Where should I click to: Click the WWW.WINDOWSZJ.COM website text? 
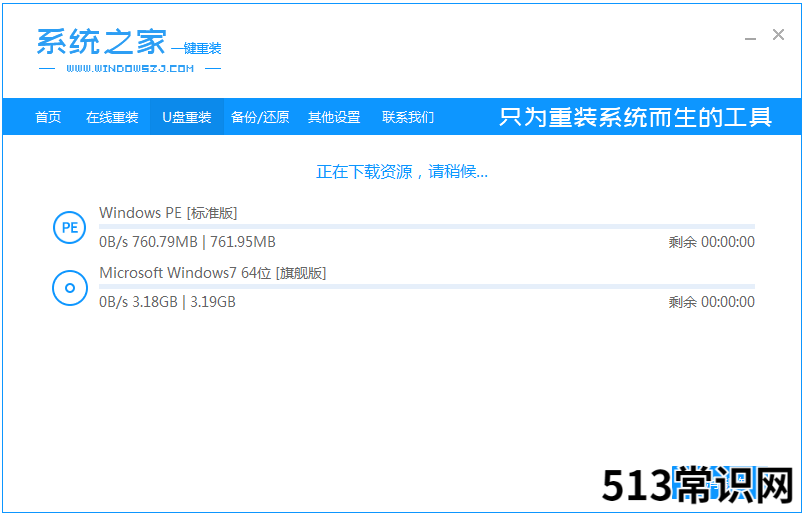[130, 68]
